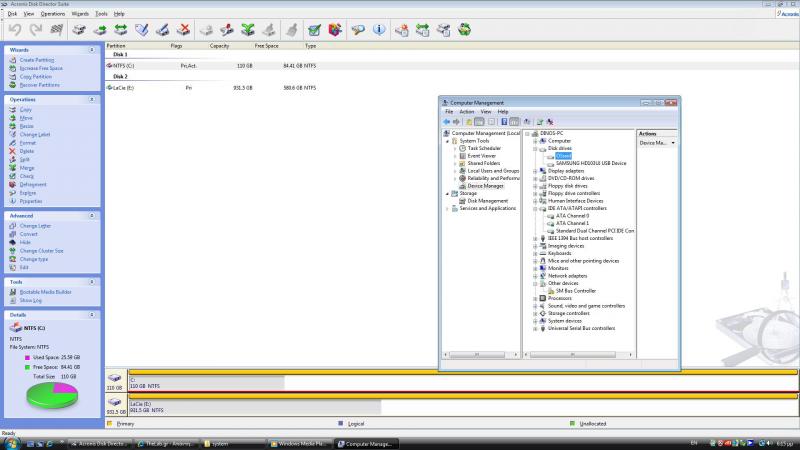Click the magnifier Explore toolbar icon
This screenshot has width=800, height=450.
coord(358,30)
